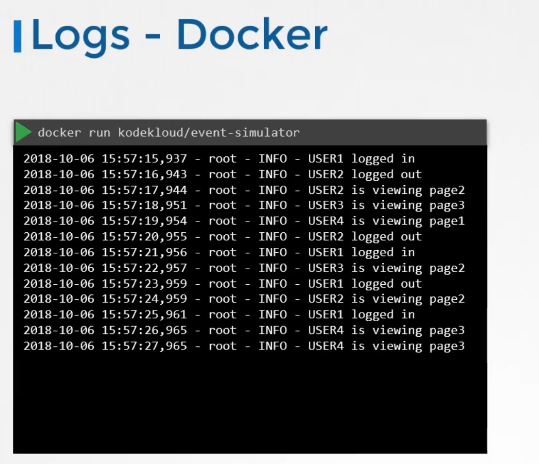The width and height of the screenshot is (539, 464).
Task: Click the 15:57:17,944 USER2 viewing page2 line
Action: [x=244, y=190]
